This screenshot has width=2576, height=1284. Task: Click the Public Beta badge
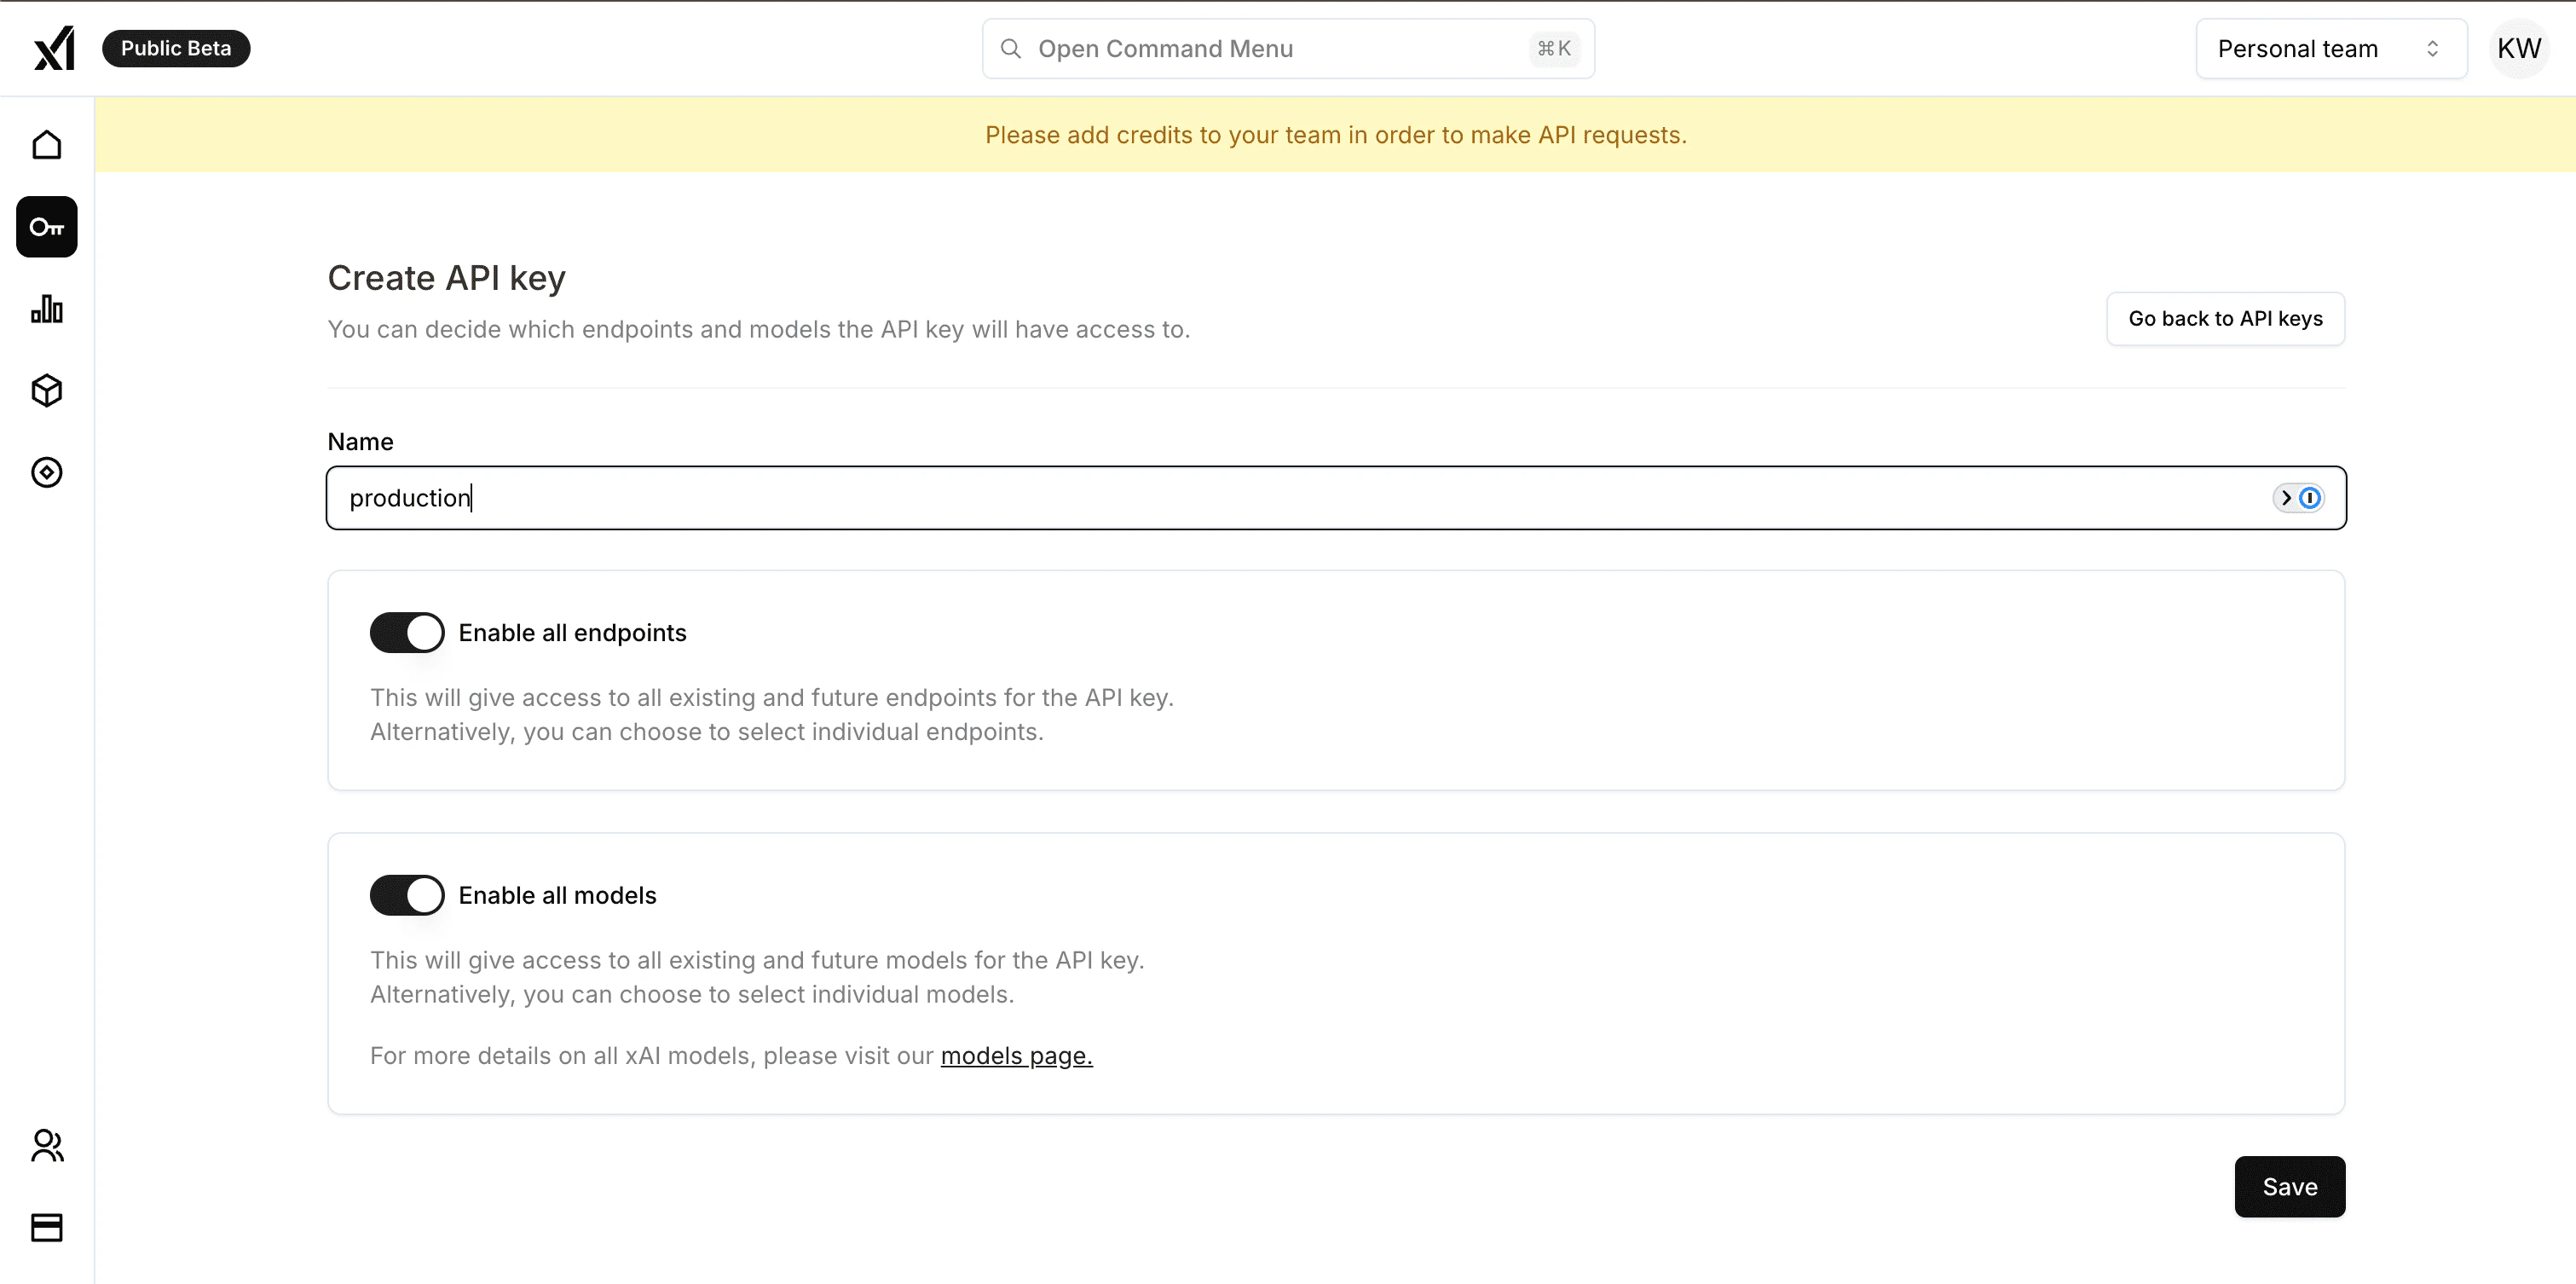click(176, 49)
